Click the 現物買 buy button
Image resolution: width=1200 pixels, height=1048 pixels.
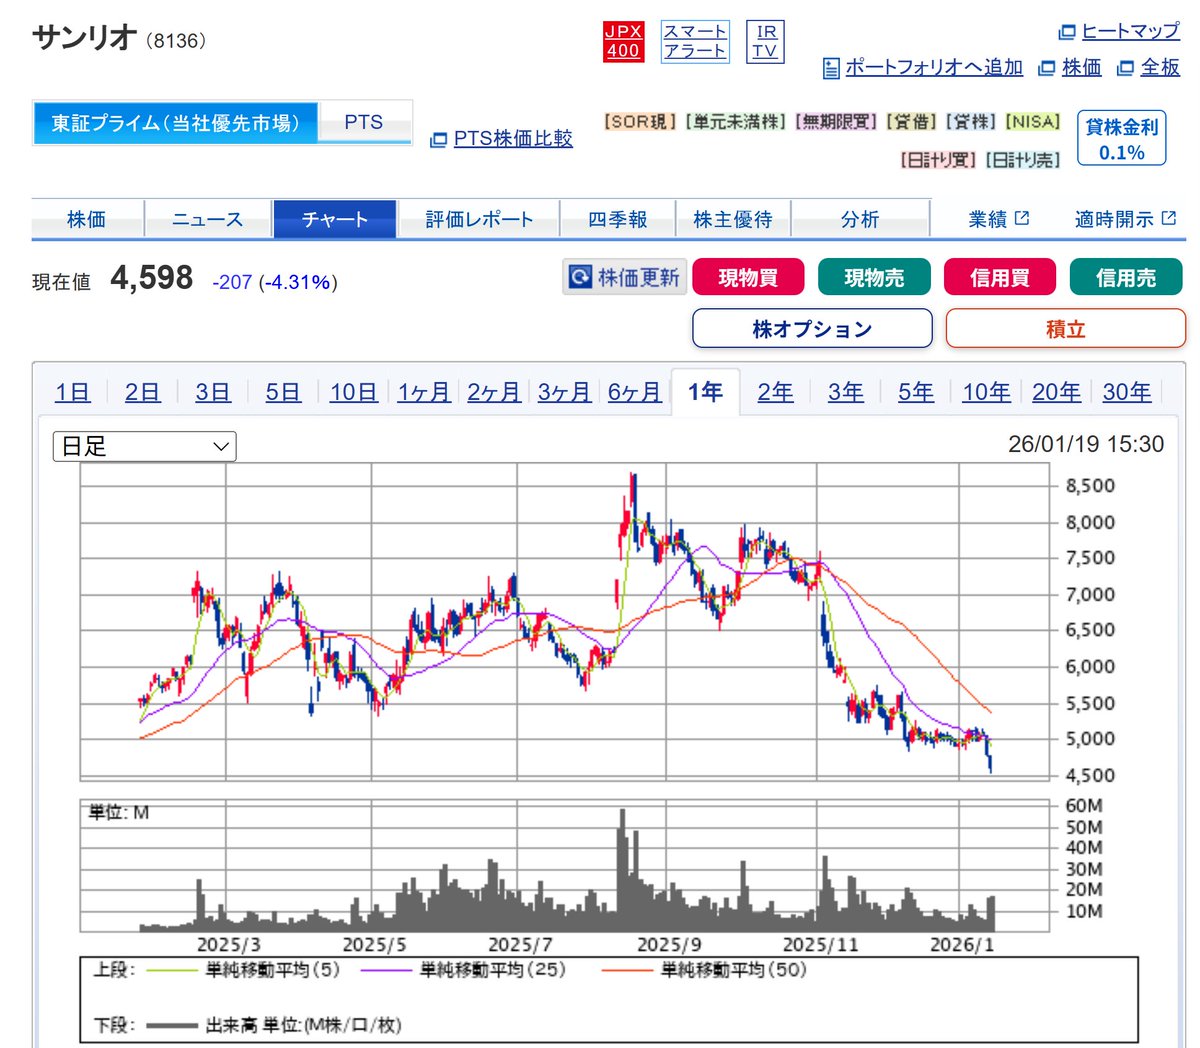click(748, 277)
